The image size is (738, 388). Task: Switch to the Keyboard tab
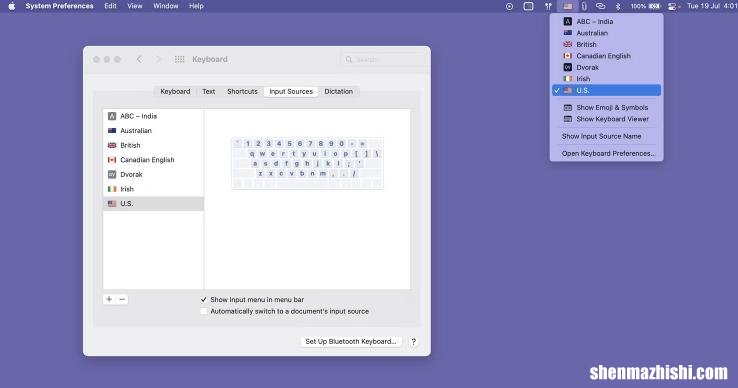pyautogui.click(x=175, y=91)
